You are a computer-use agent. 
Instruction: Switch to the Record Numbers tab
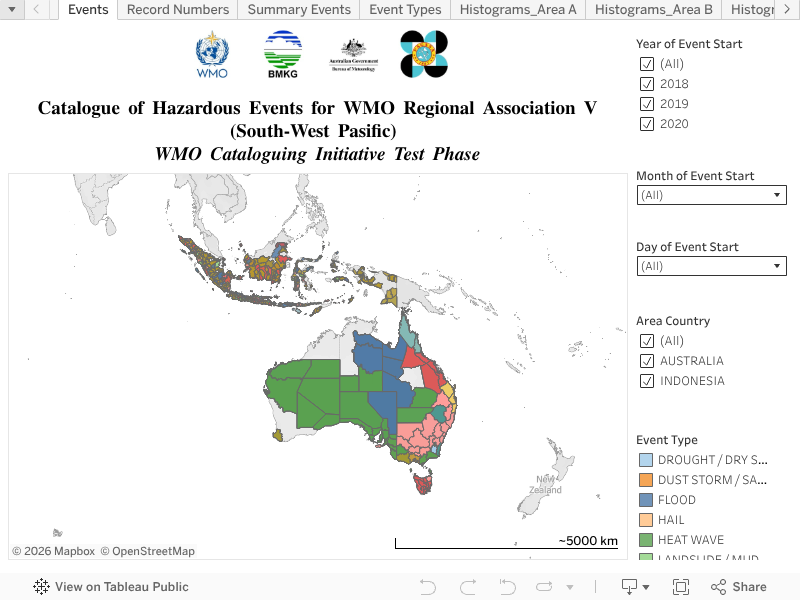click(x=178, y=10)
